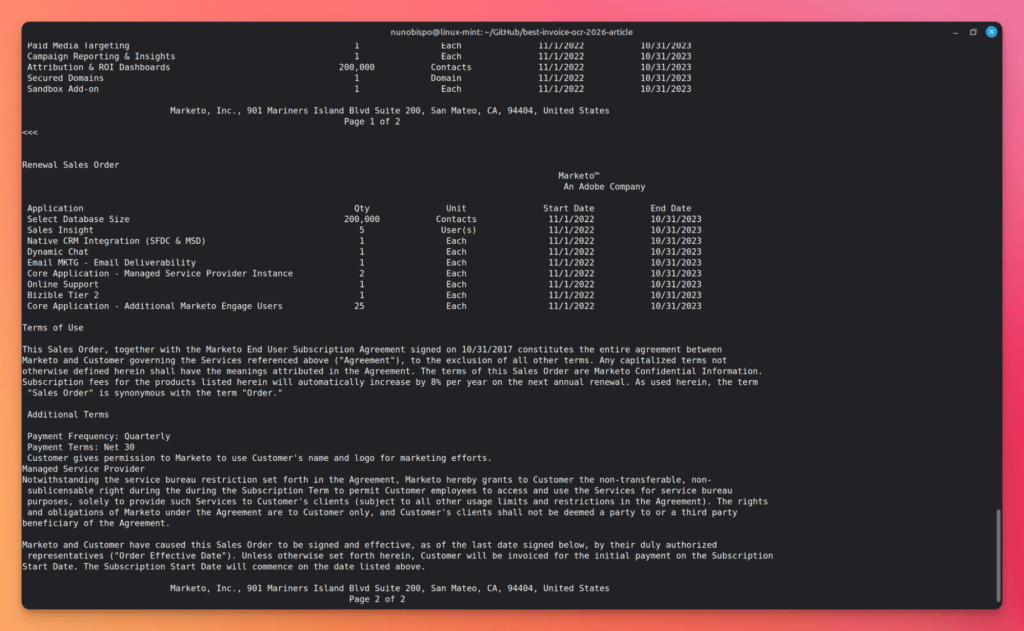Click the "Unit" column header
Image resolution: width=1024 pixels, height=631 pixels.
point(456,208)
